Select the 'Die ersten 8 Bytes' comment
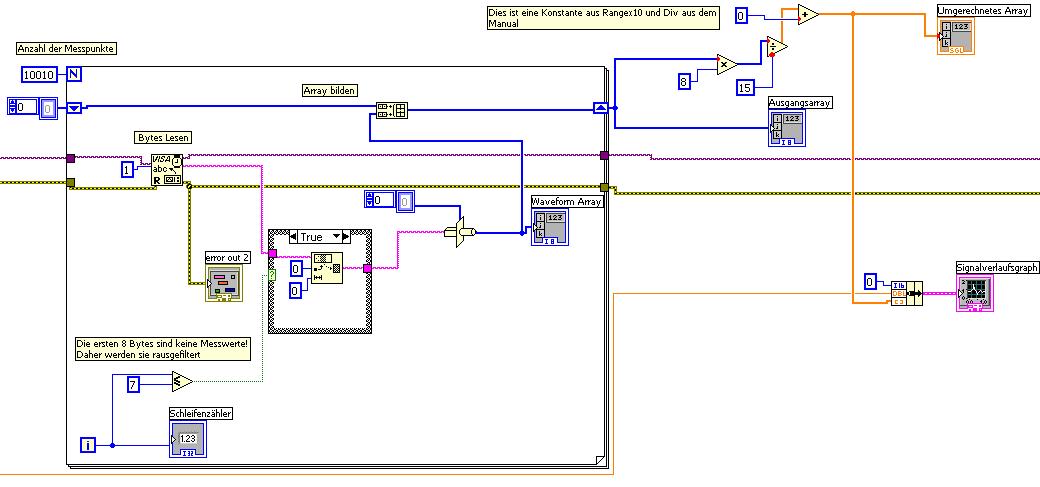 pos(162,349)
